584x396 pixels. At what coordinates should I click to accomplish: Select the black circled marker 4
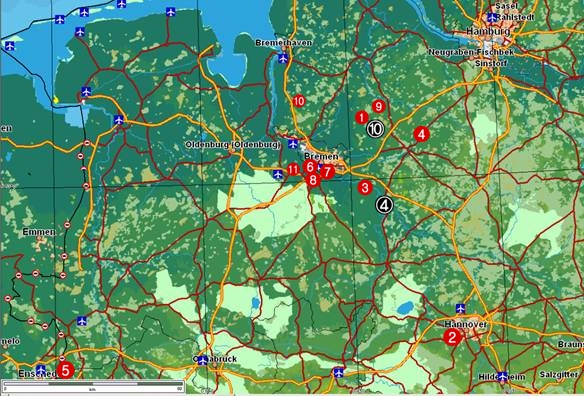point(384,205)
